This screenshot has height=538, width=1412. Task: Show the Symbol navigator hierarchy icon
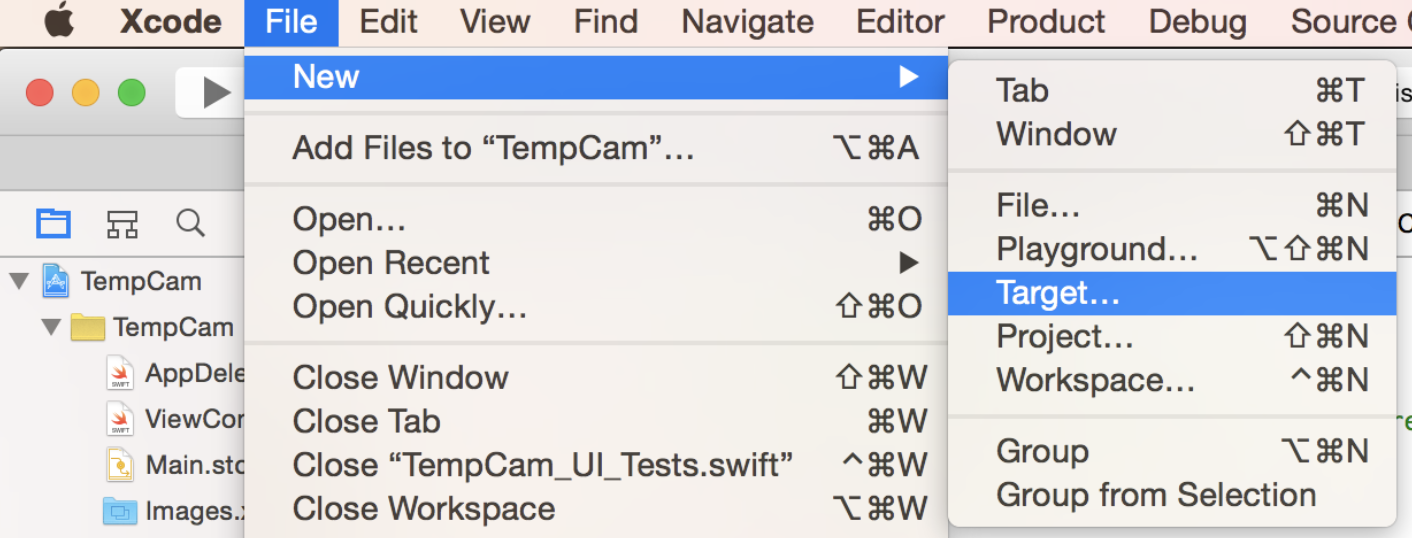pyautogui.click(x=122, y=223)
